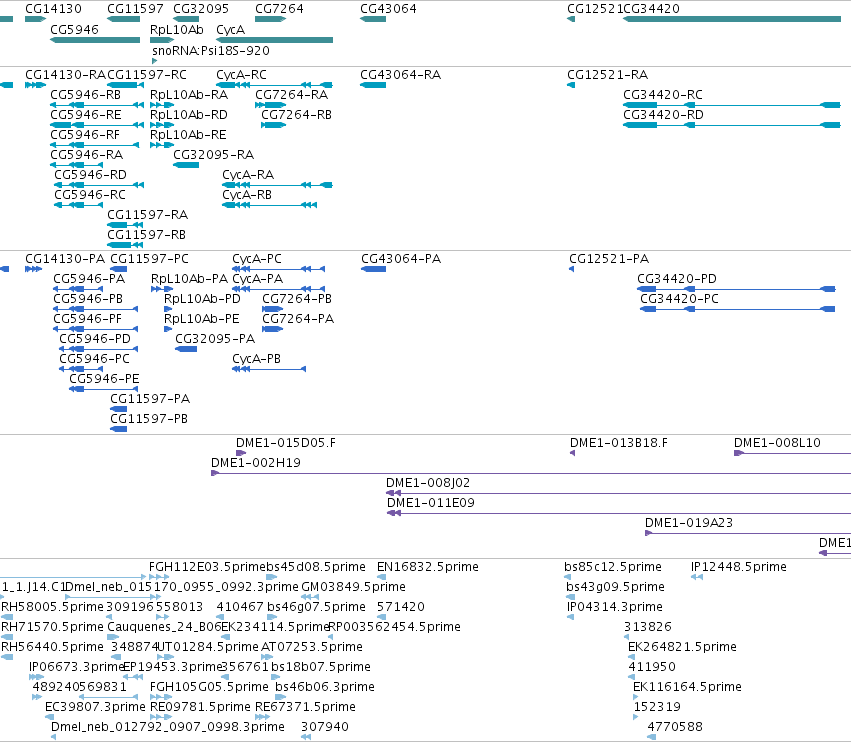Click protein label CG5946-PF
851x742 pixels.
pyautogui.click(x=87, y=319)
